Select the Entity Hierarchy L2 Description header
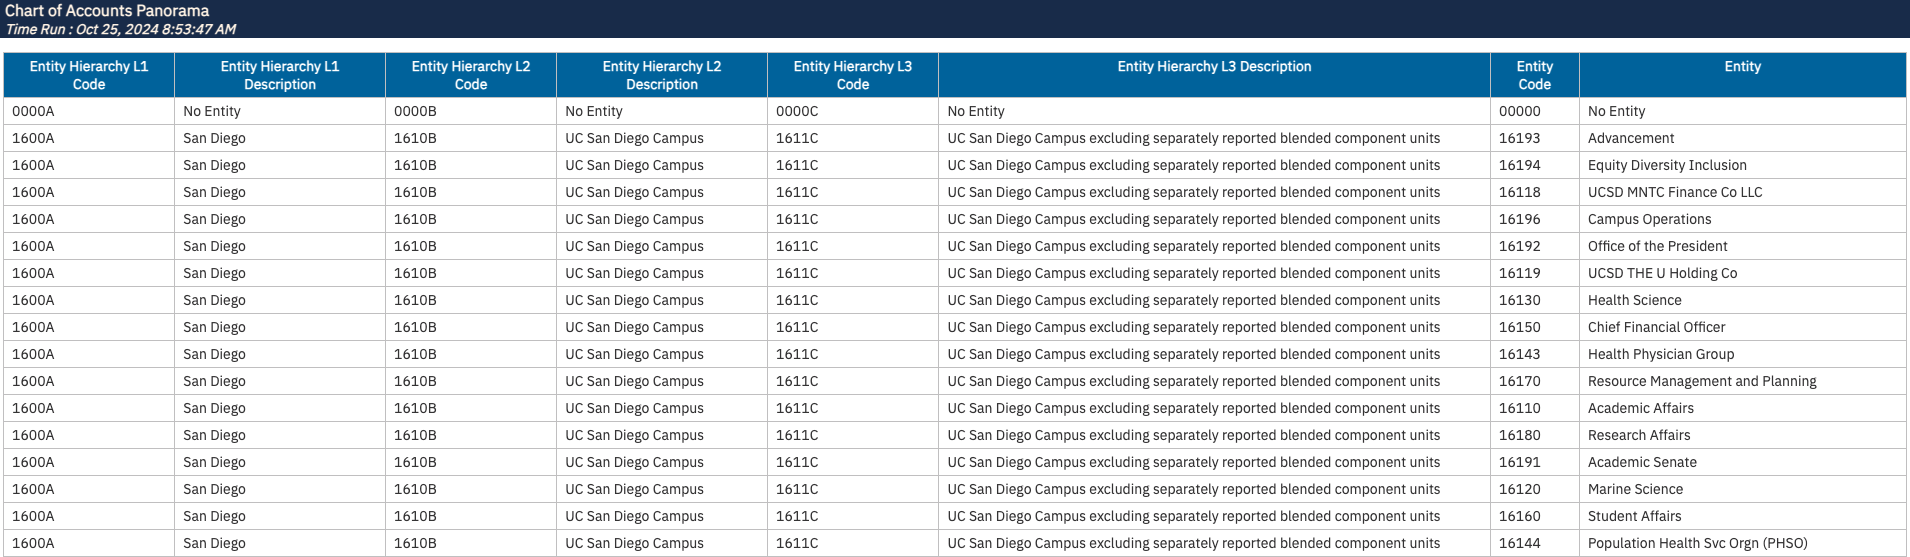Screen dimensions: 1910x557 [662, 75]
